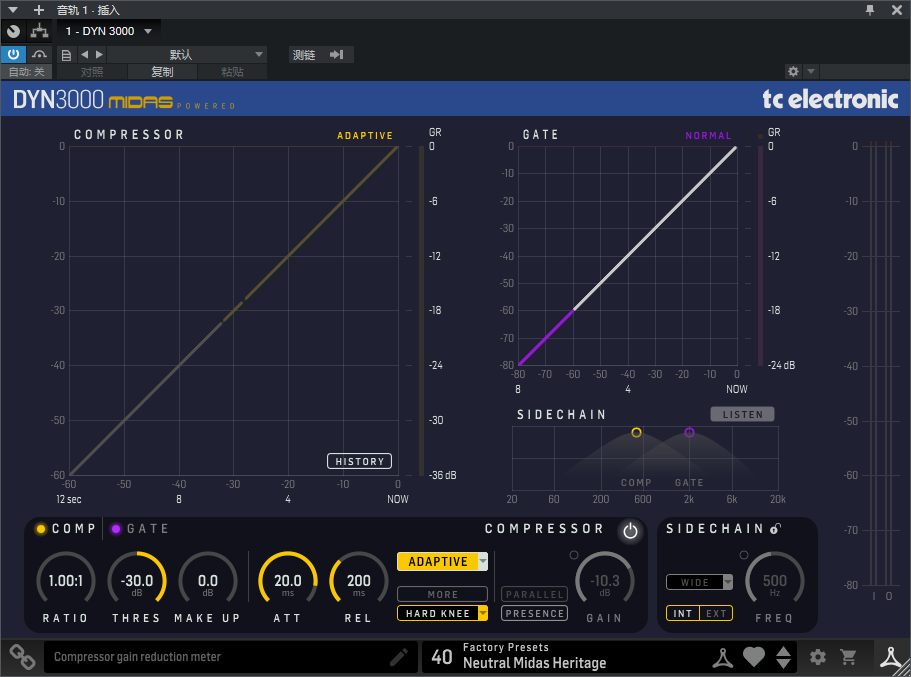Click the ATT knob showing 20.0 ms
The height and width of the screenshot is (677, 911).
click(288, 580)
